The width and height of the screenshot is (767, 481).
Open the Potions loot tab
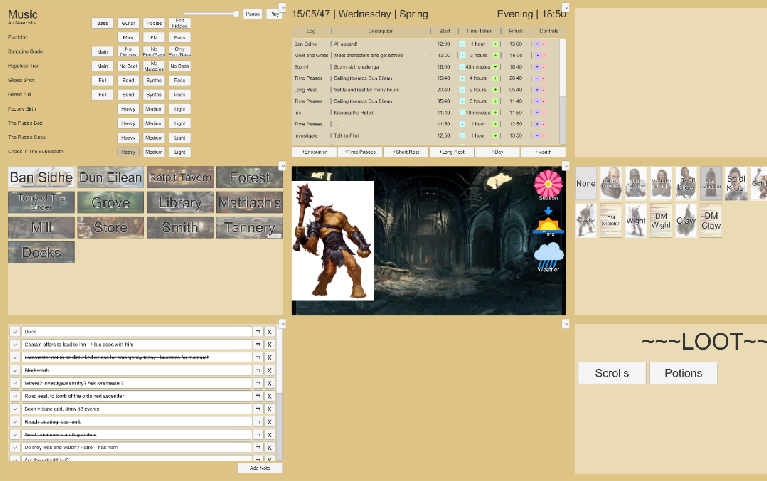pos(683,373)
